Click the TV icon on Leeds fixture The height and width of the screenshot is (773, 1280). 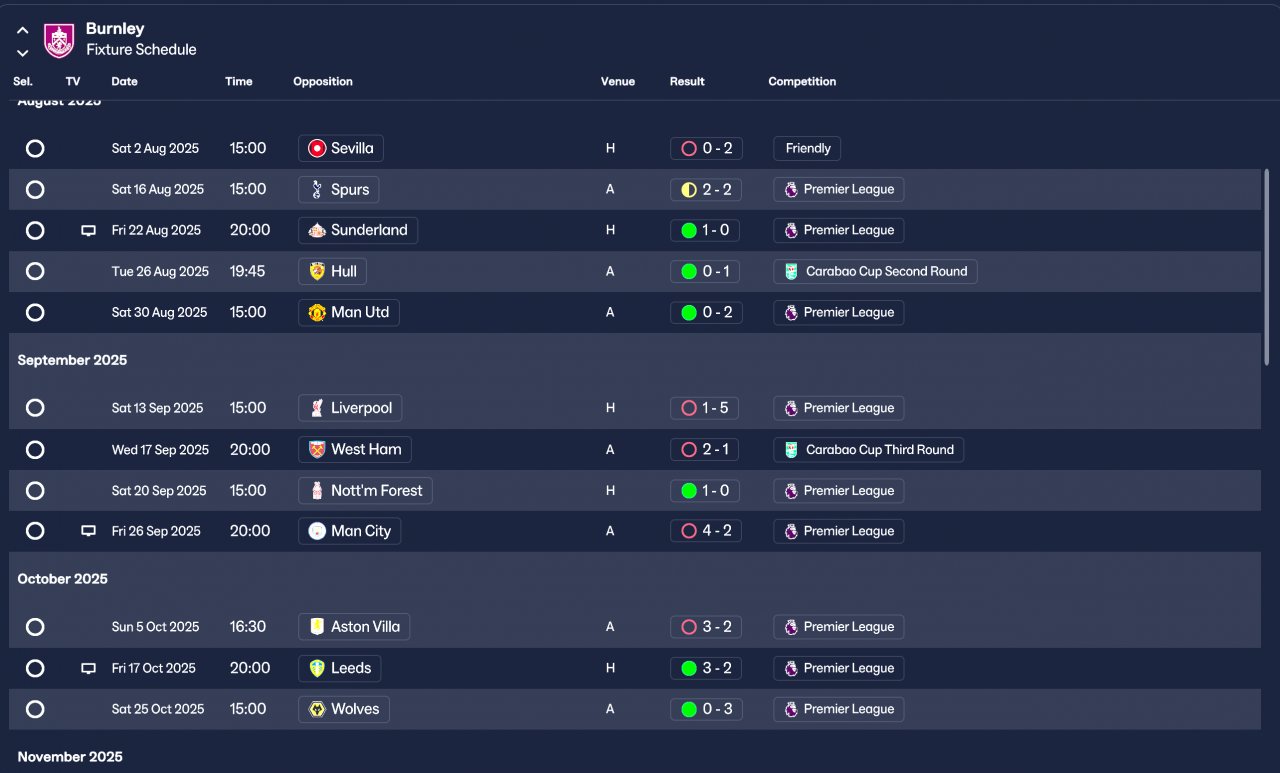click(88, 669)
